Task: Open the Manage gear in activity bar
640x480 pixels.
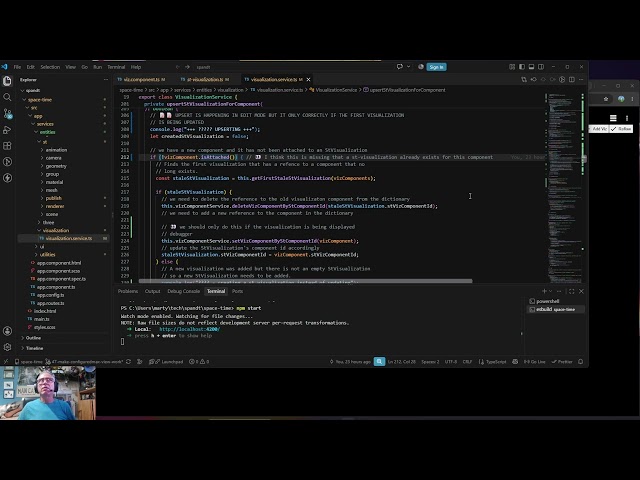Action: pos(7,347)
